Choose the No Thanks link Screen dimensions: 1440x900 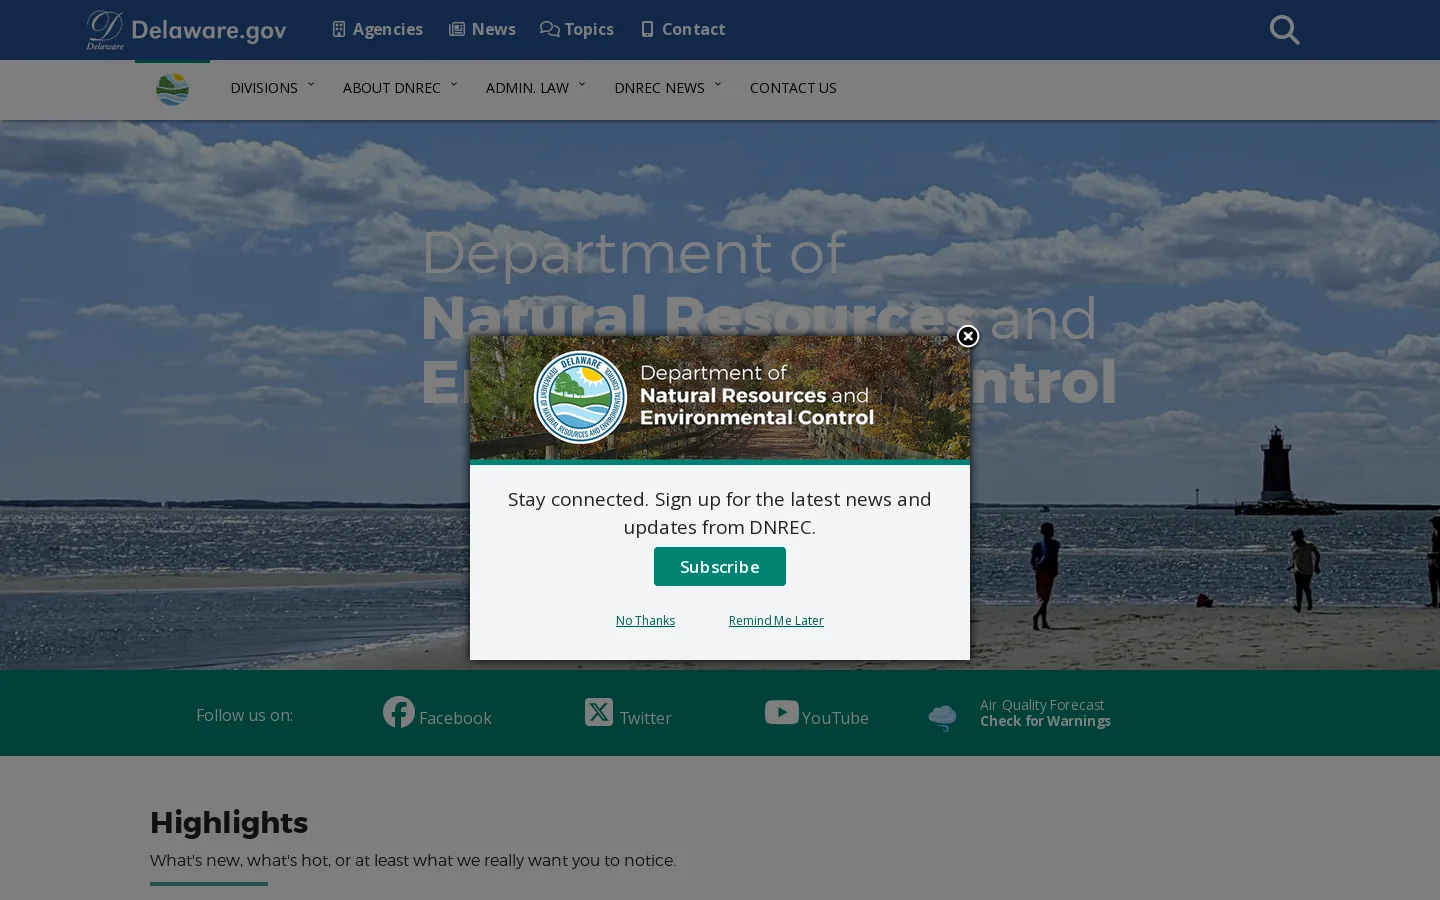point(645,621)
